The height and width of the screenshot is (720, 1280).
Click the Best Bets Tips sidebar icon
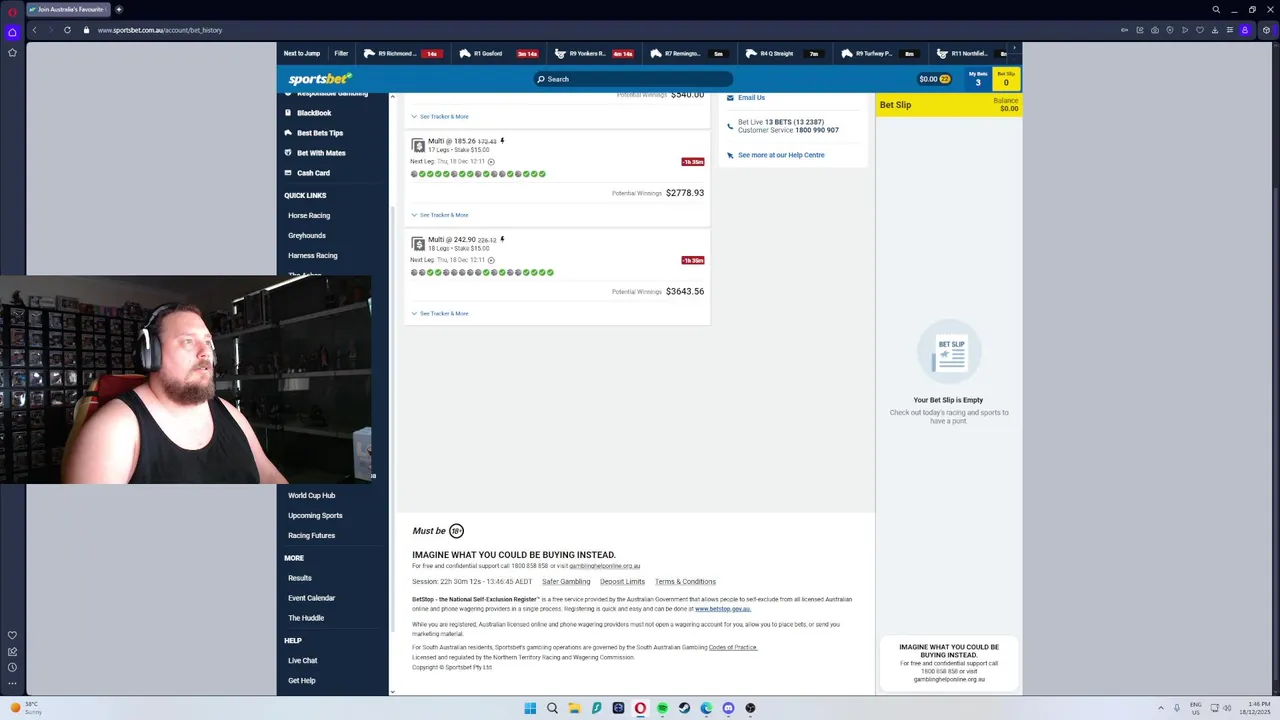click(288, 133)
